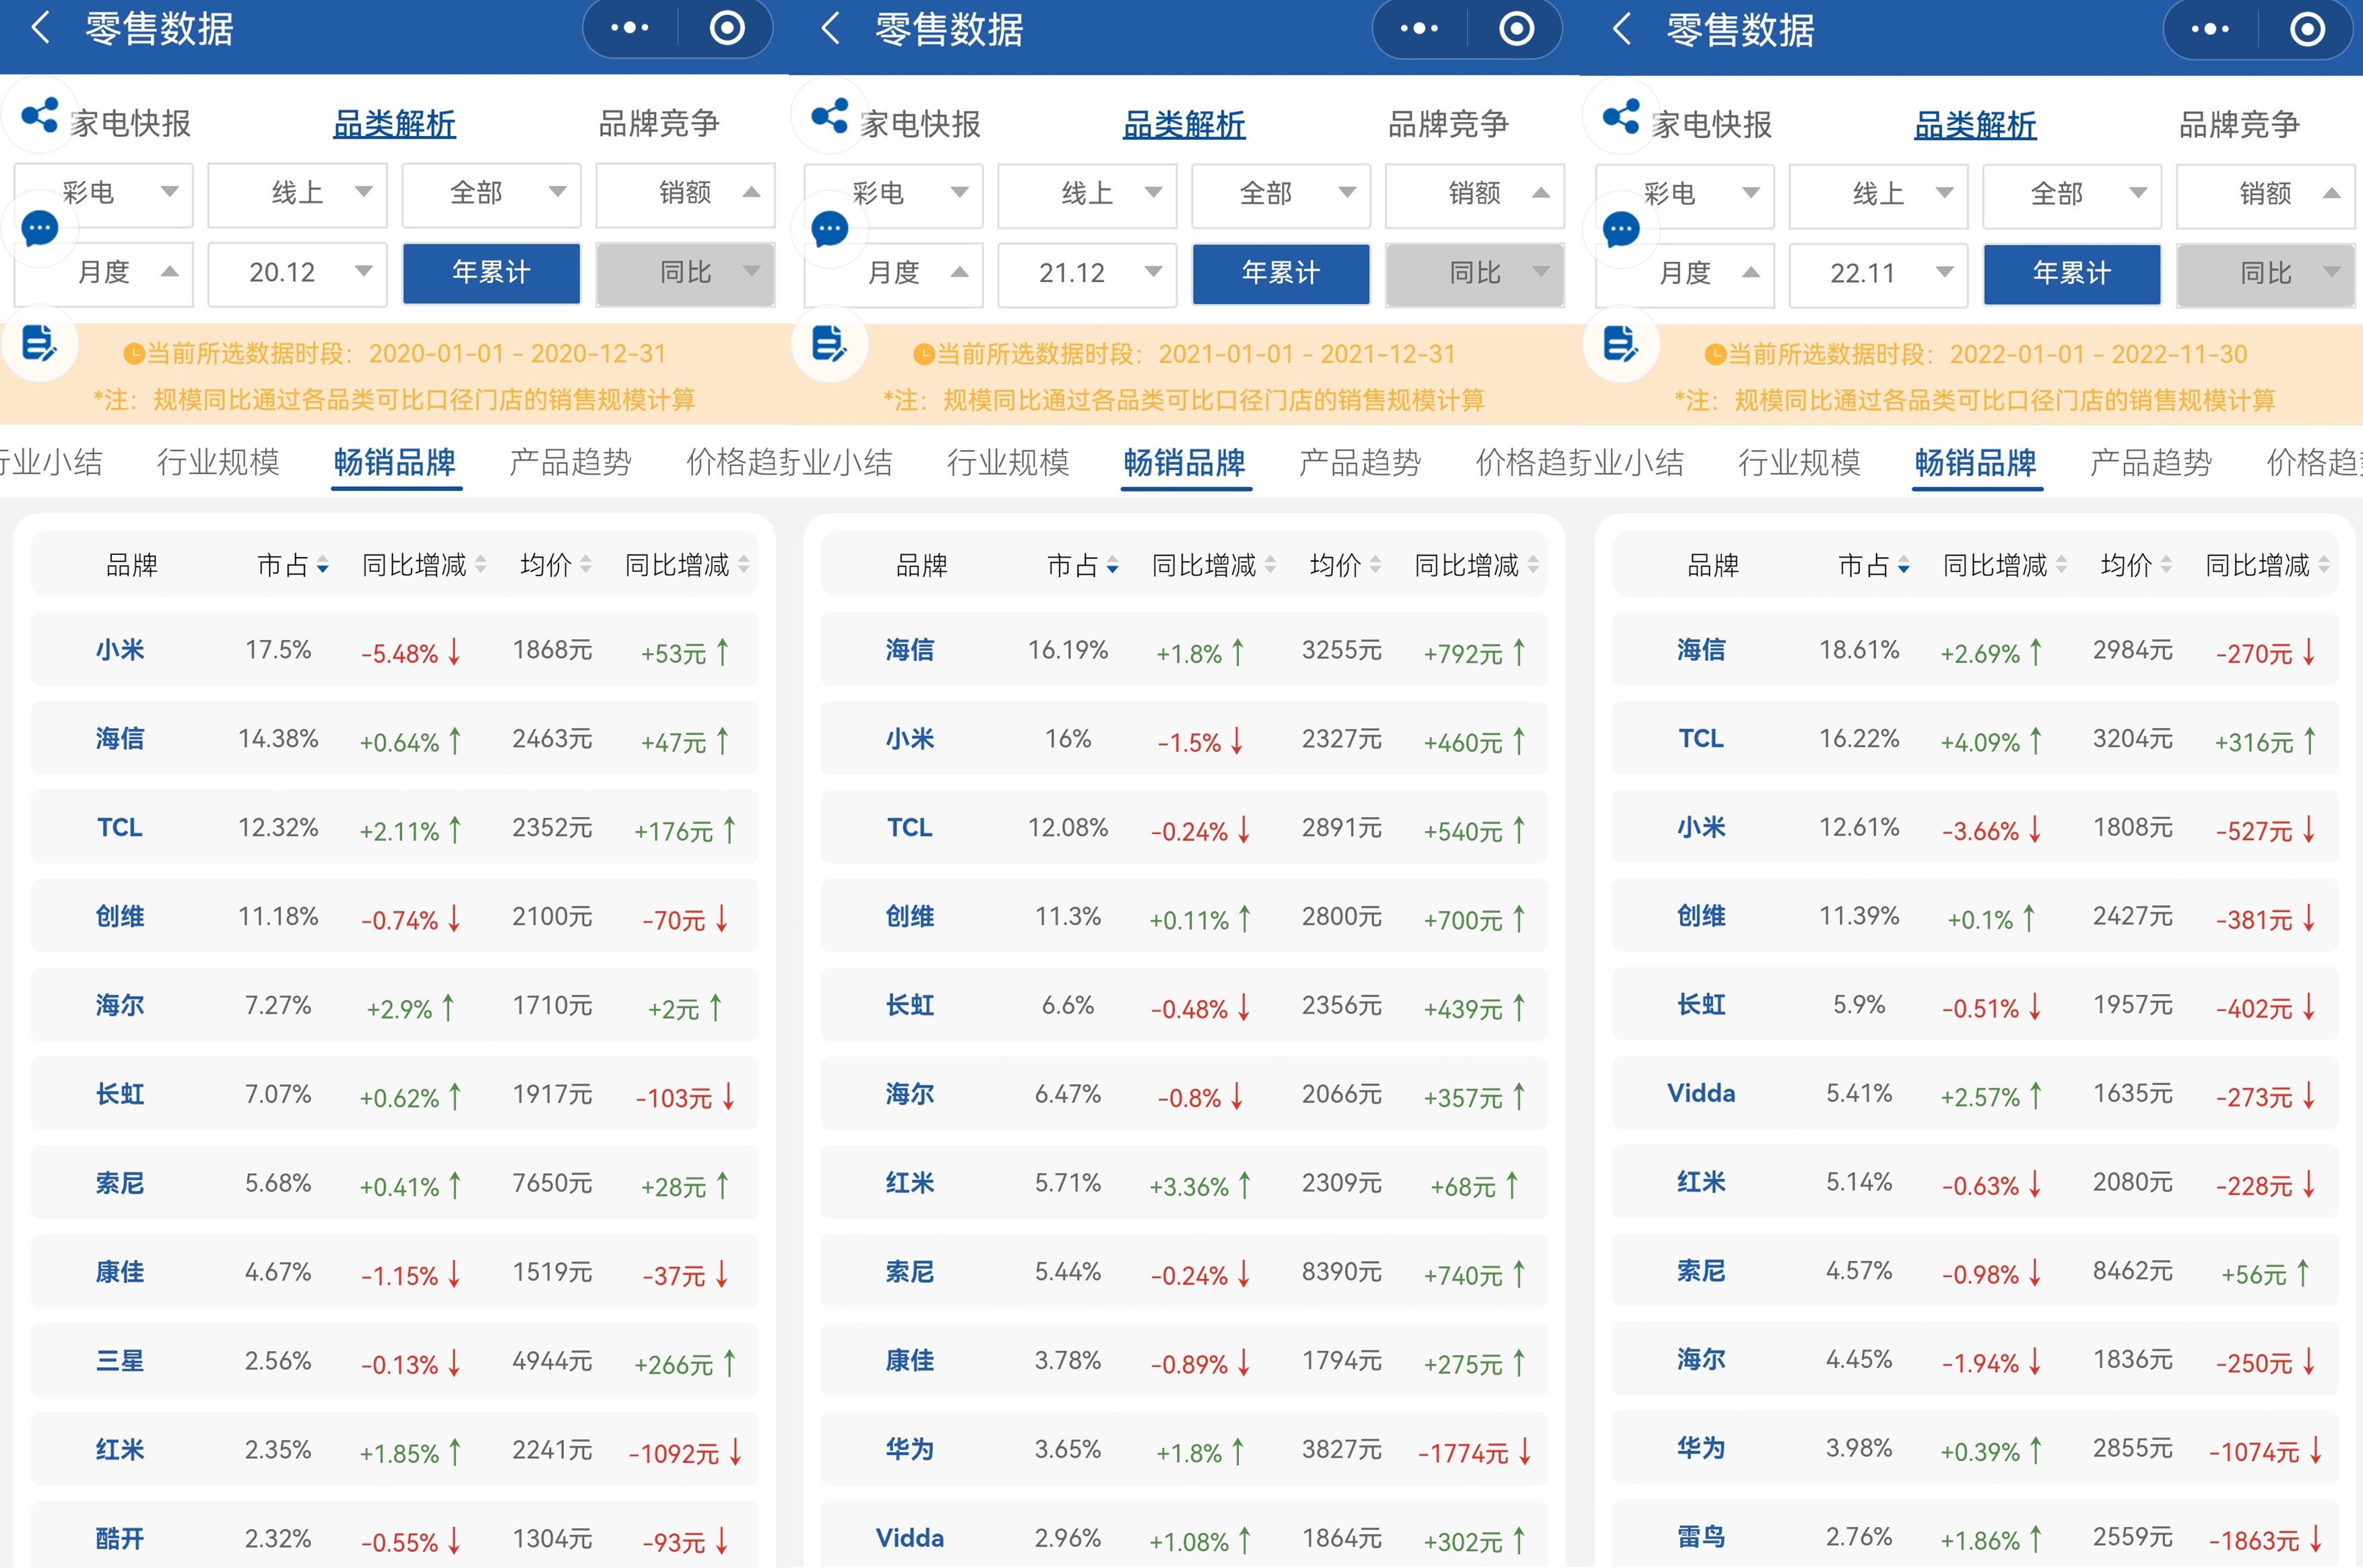The image size is (2363, 1568).
Task: Tap the document edit icon in right panel
Action: point(1620,344)
